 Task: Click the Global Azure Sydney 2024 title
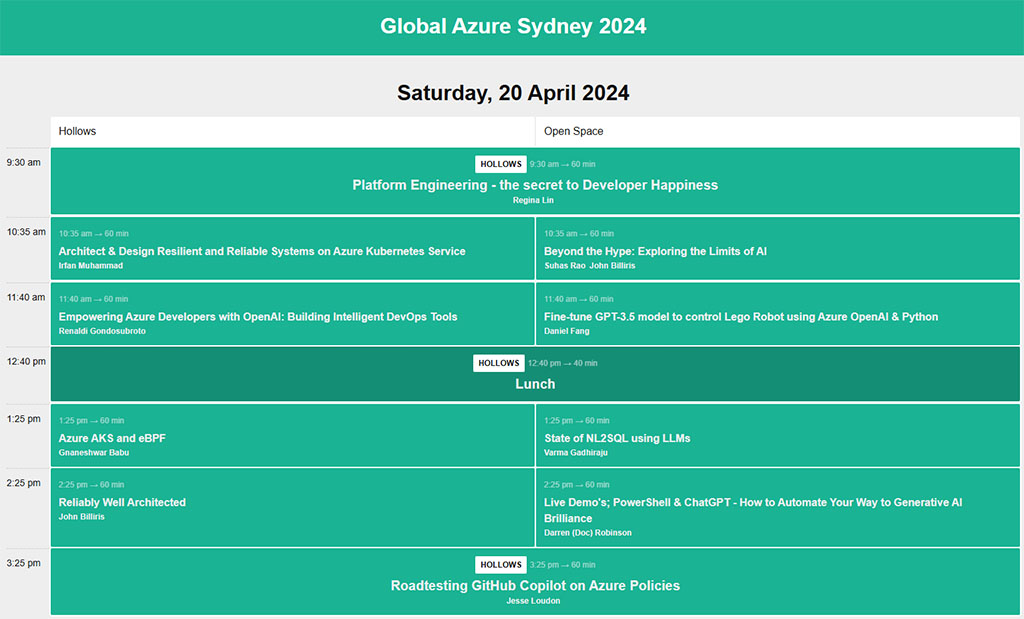click(513, 26)
